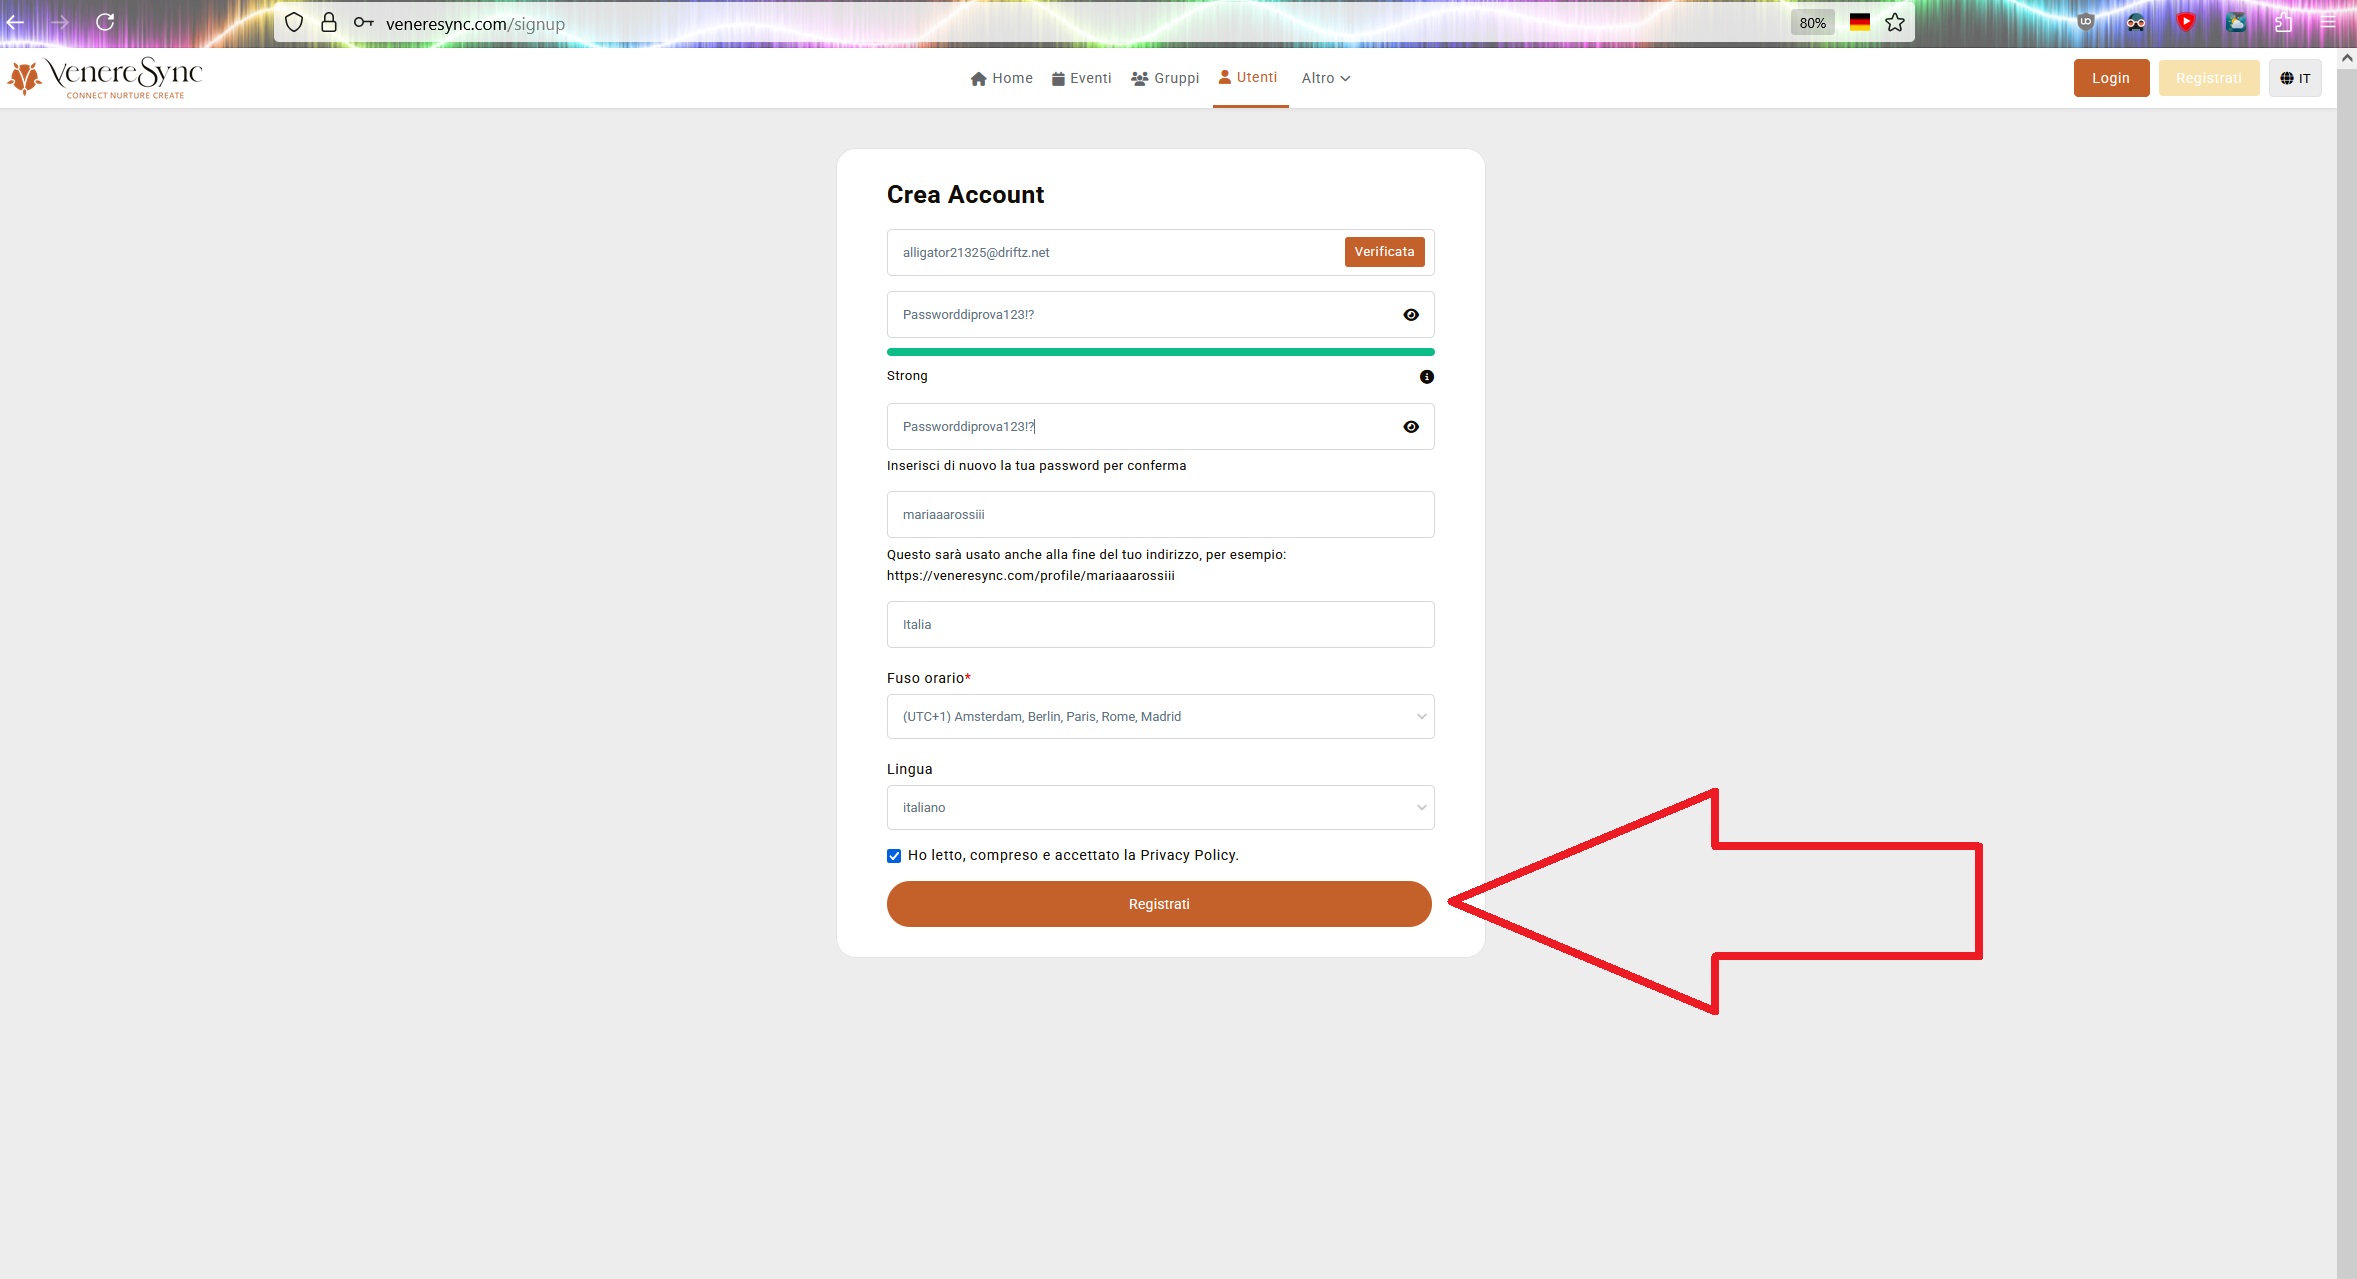Screen dimensions: 2357x1279
Task: Toggle visibility of confirm password field
Action: click(x=1410, y=427)
